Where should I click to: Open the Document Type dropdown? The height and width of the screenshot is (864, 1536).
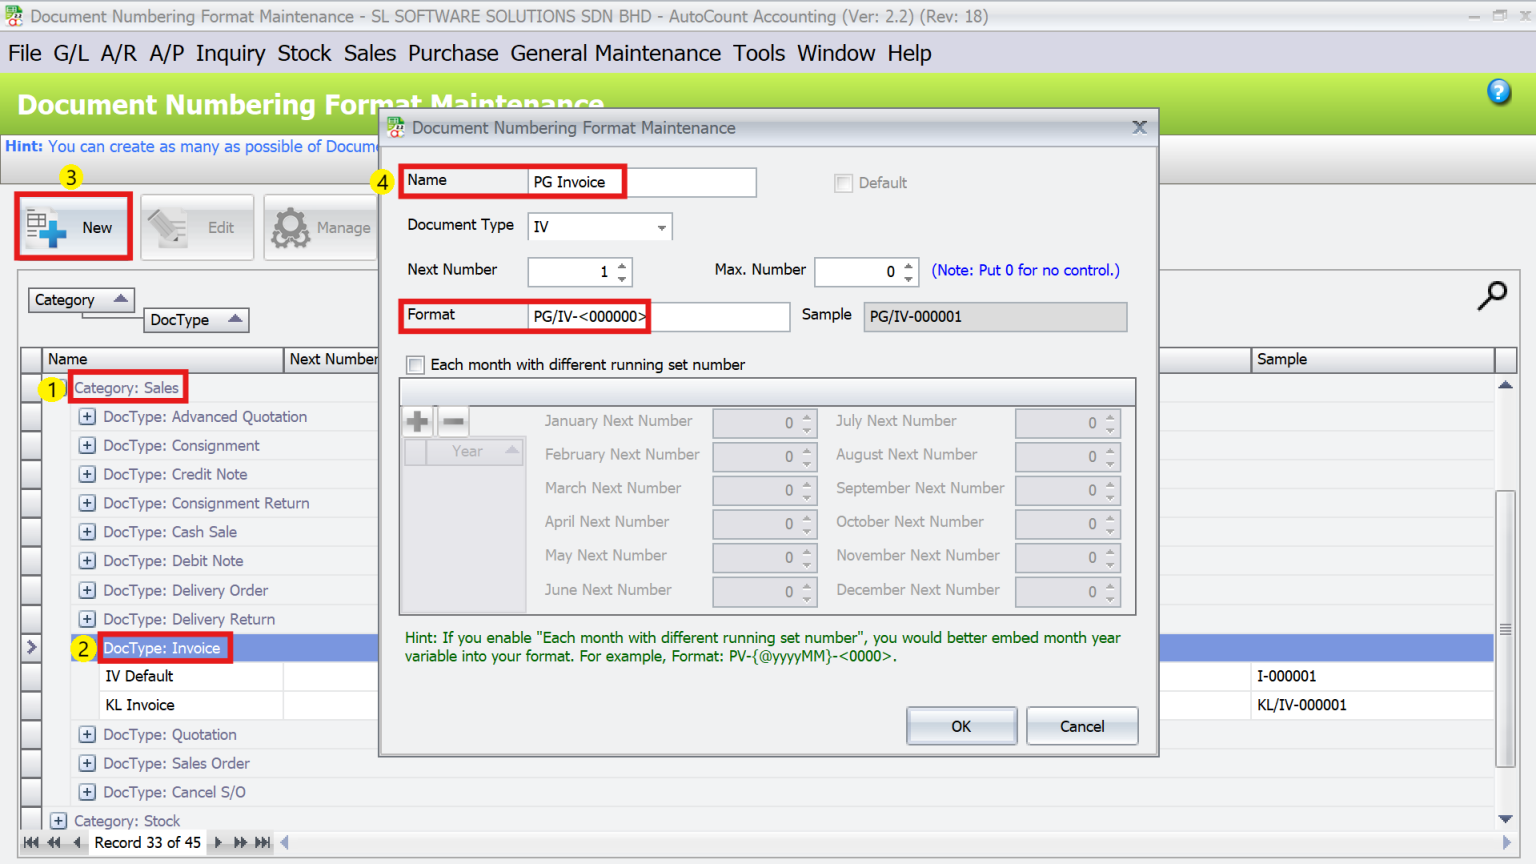click(x=660, y=227)
